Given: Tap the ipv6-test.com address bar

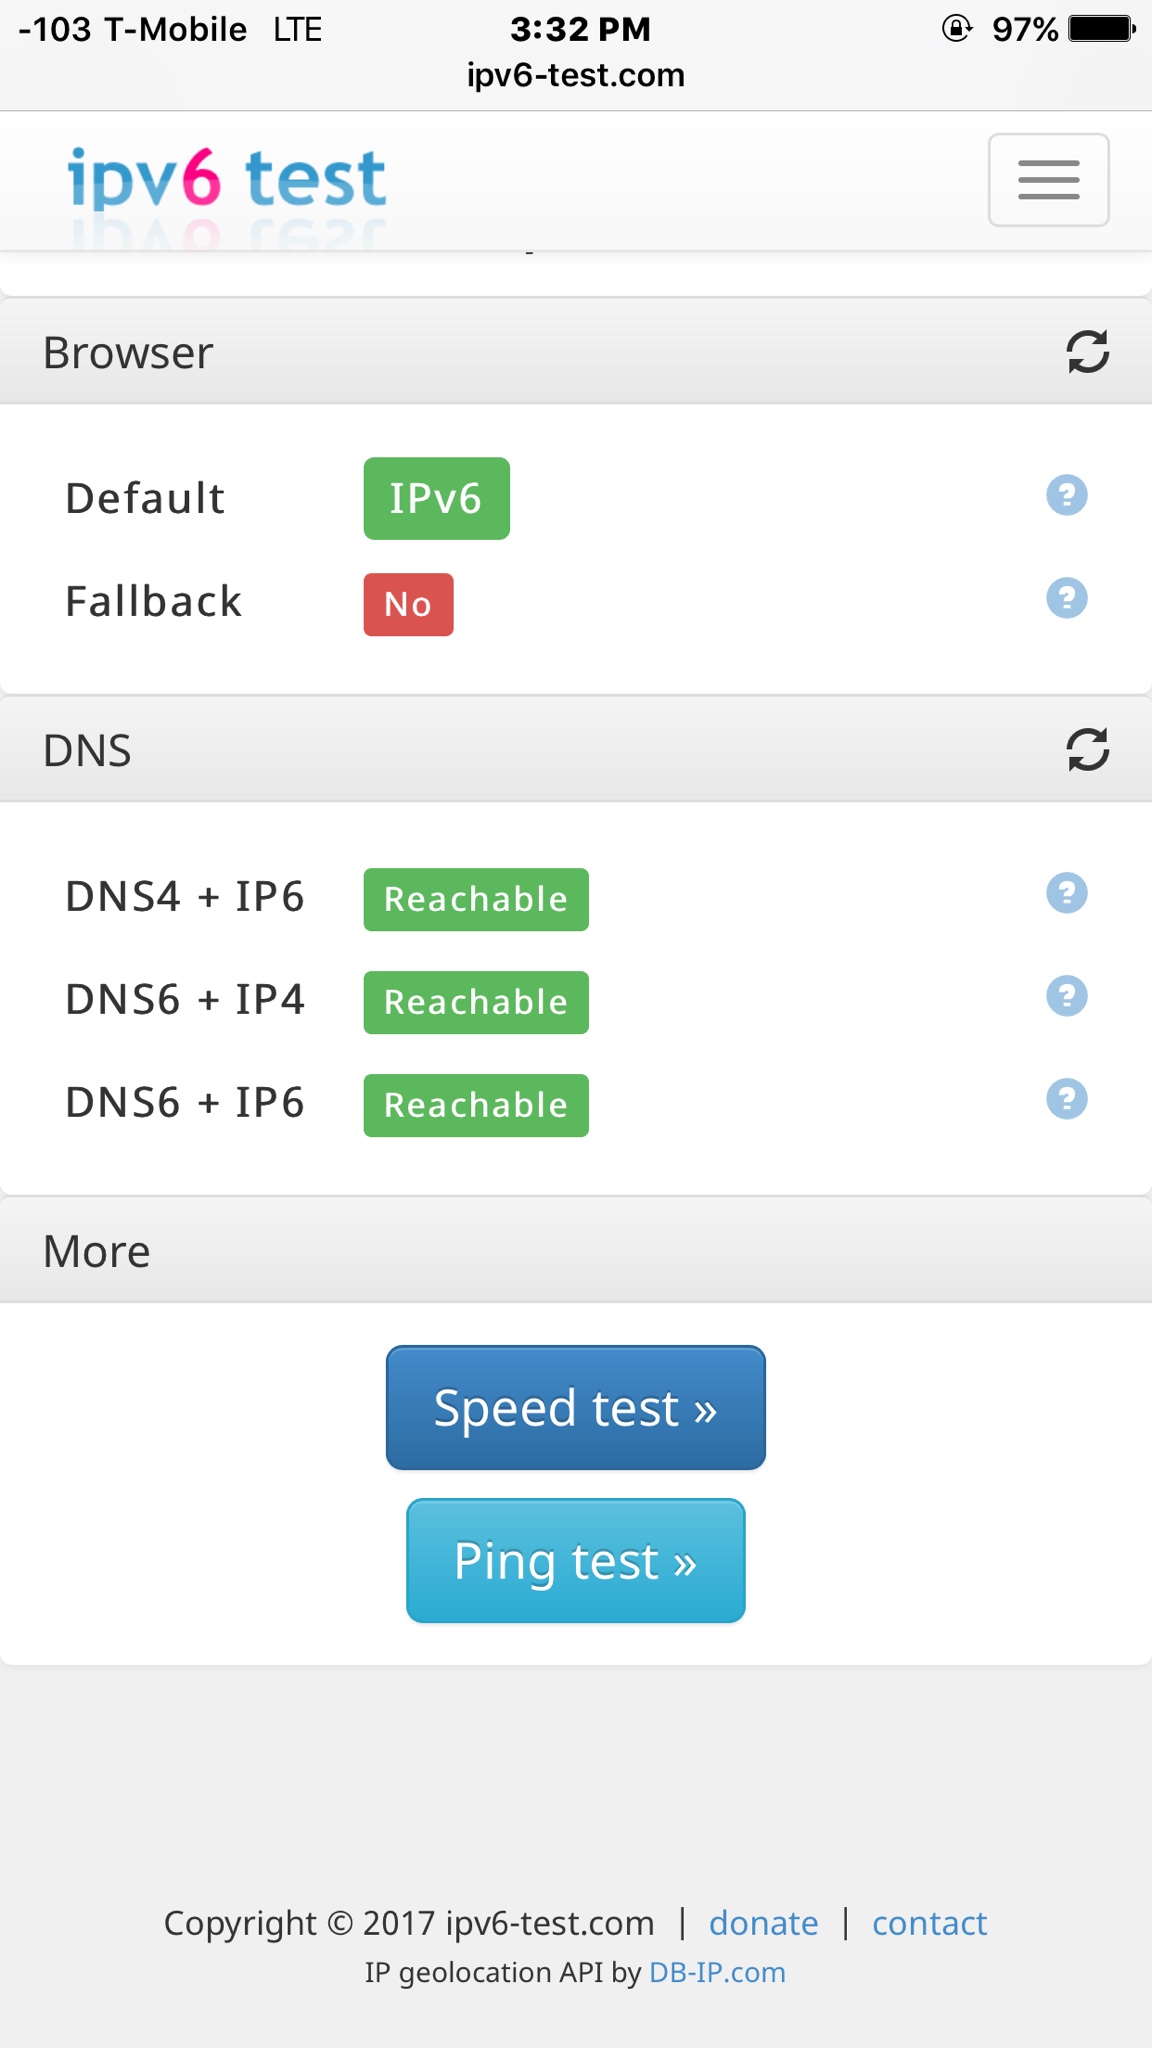Looking at the screenshot, I should (575, 75).
